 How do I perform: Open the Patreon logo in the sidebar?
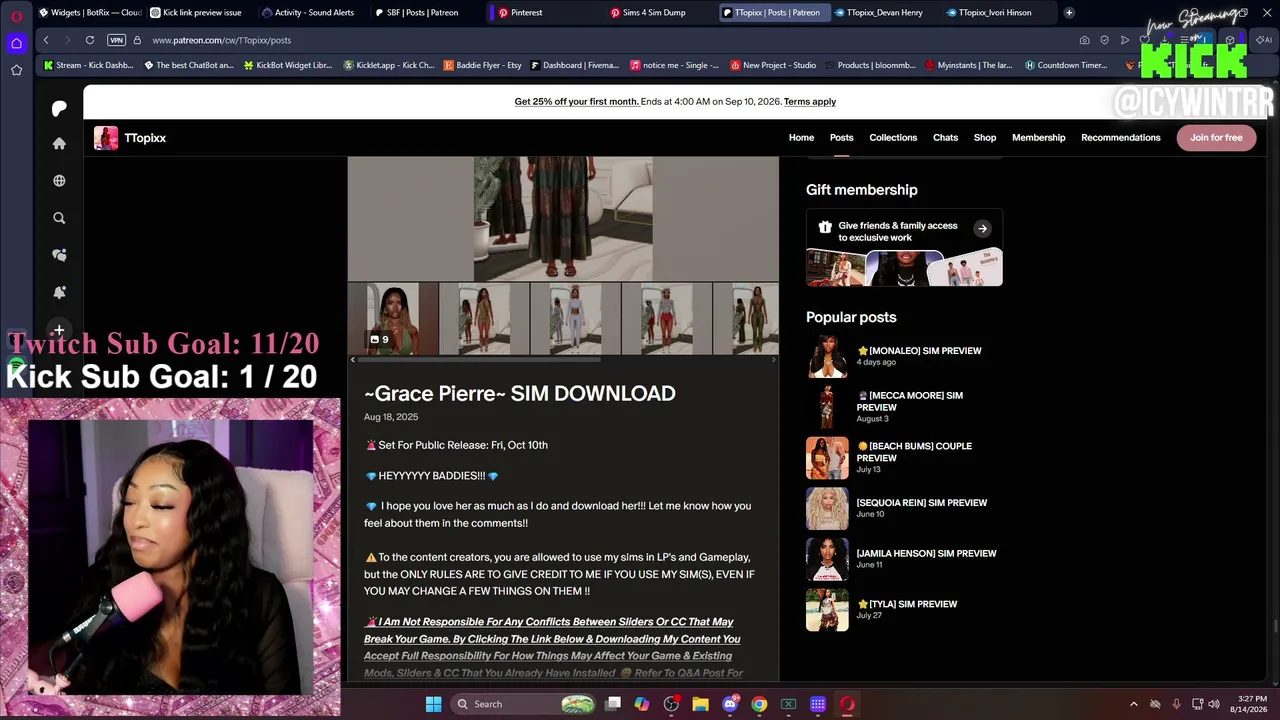[59, 108]
